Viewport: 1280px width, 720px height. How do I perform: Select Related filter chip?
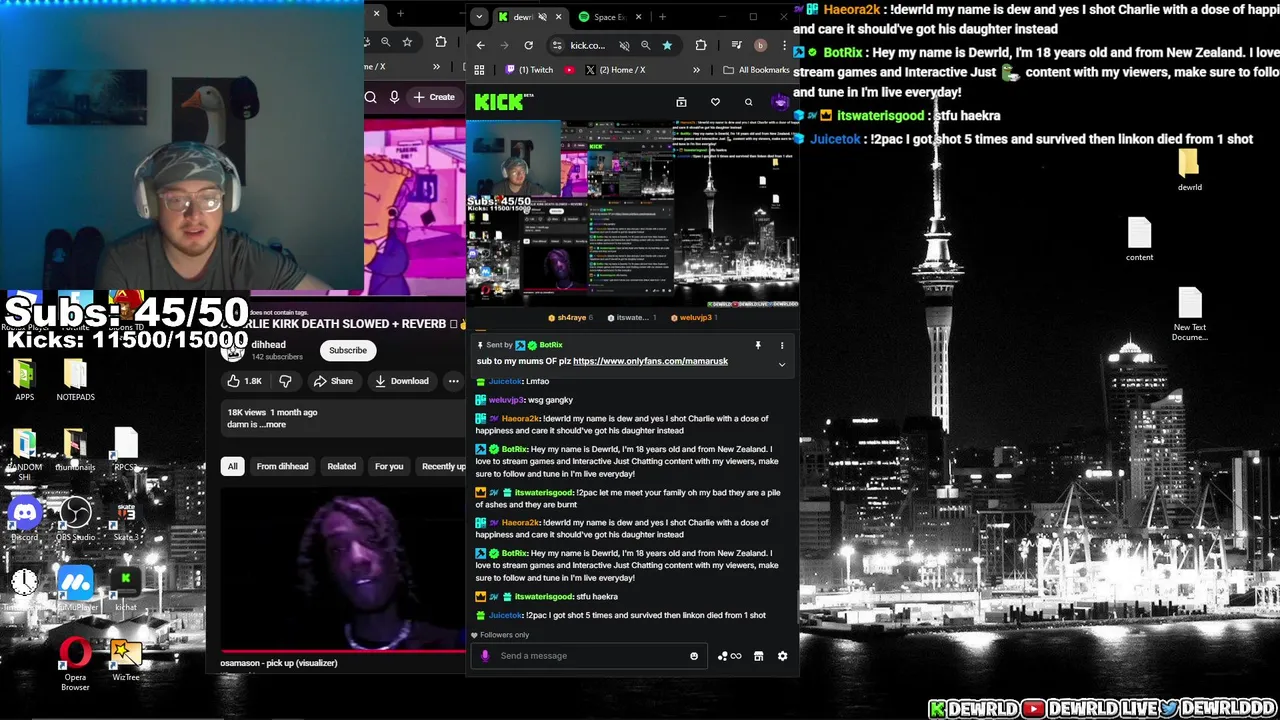pos(341,466)
